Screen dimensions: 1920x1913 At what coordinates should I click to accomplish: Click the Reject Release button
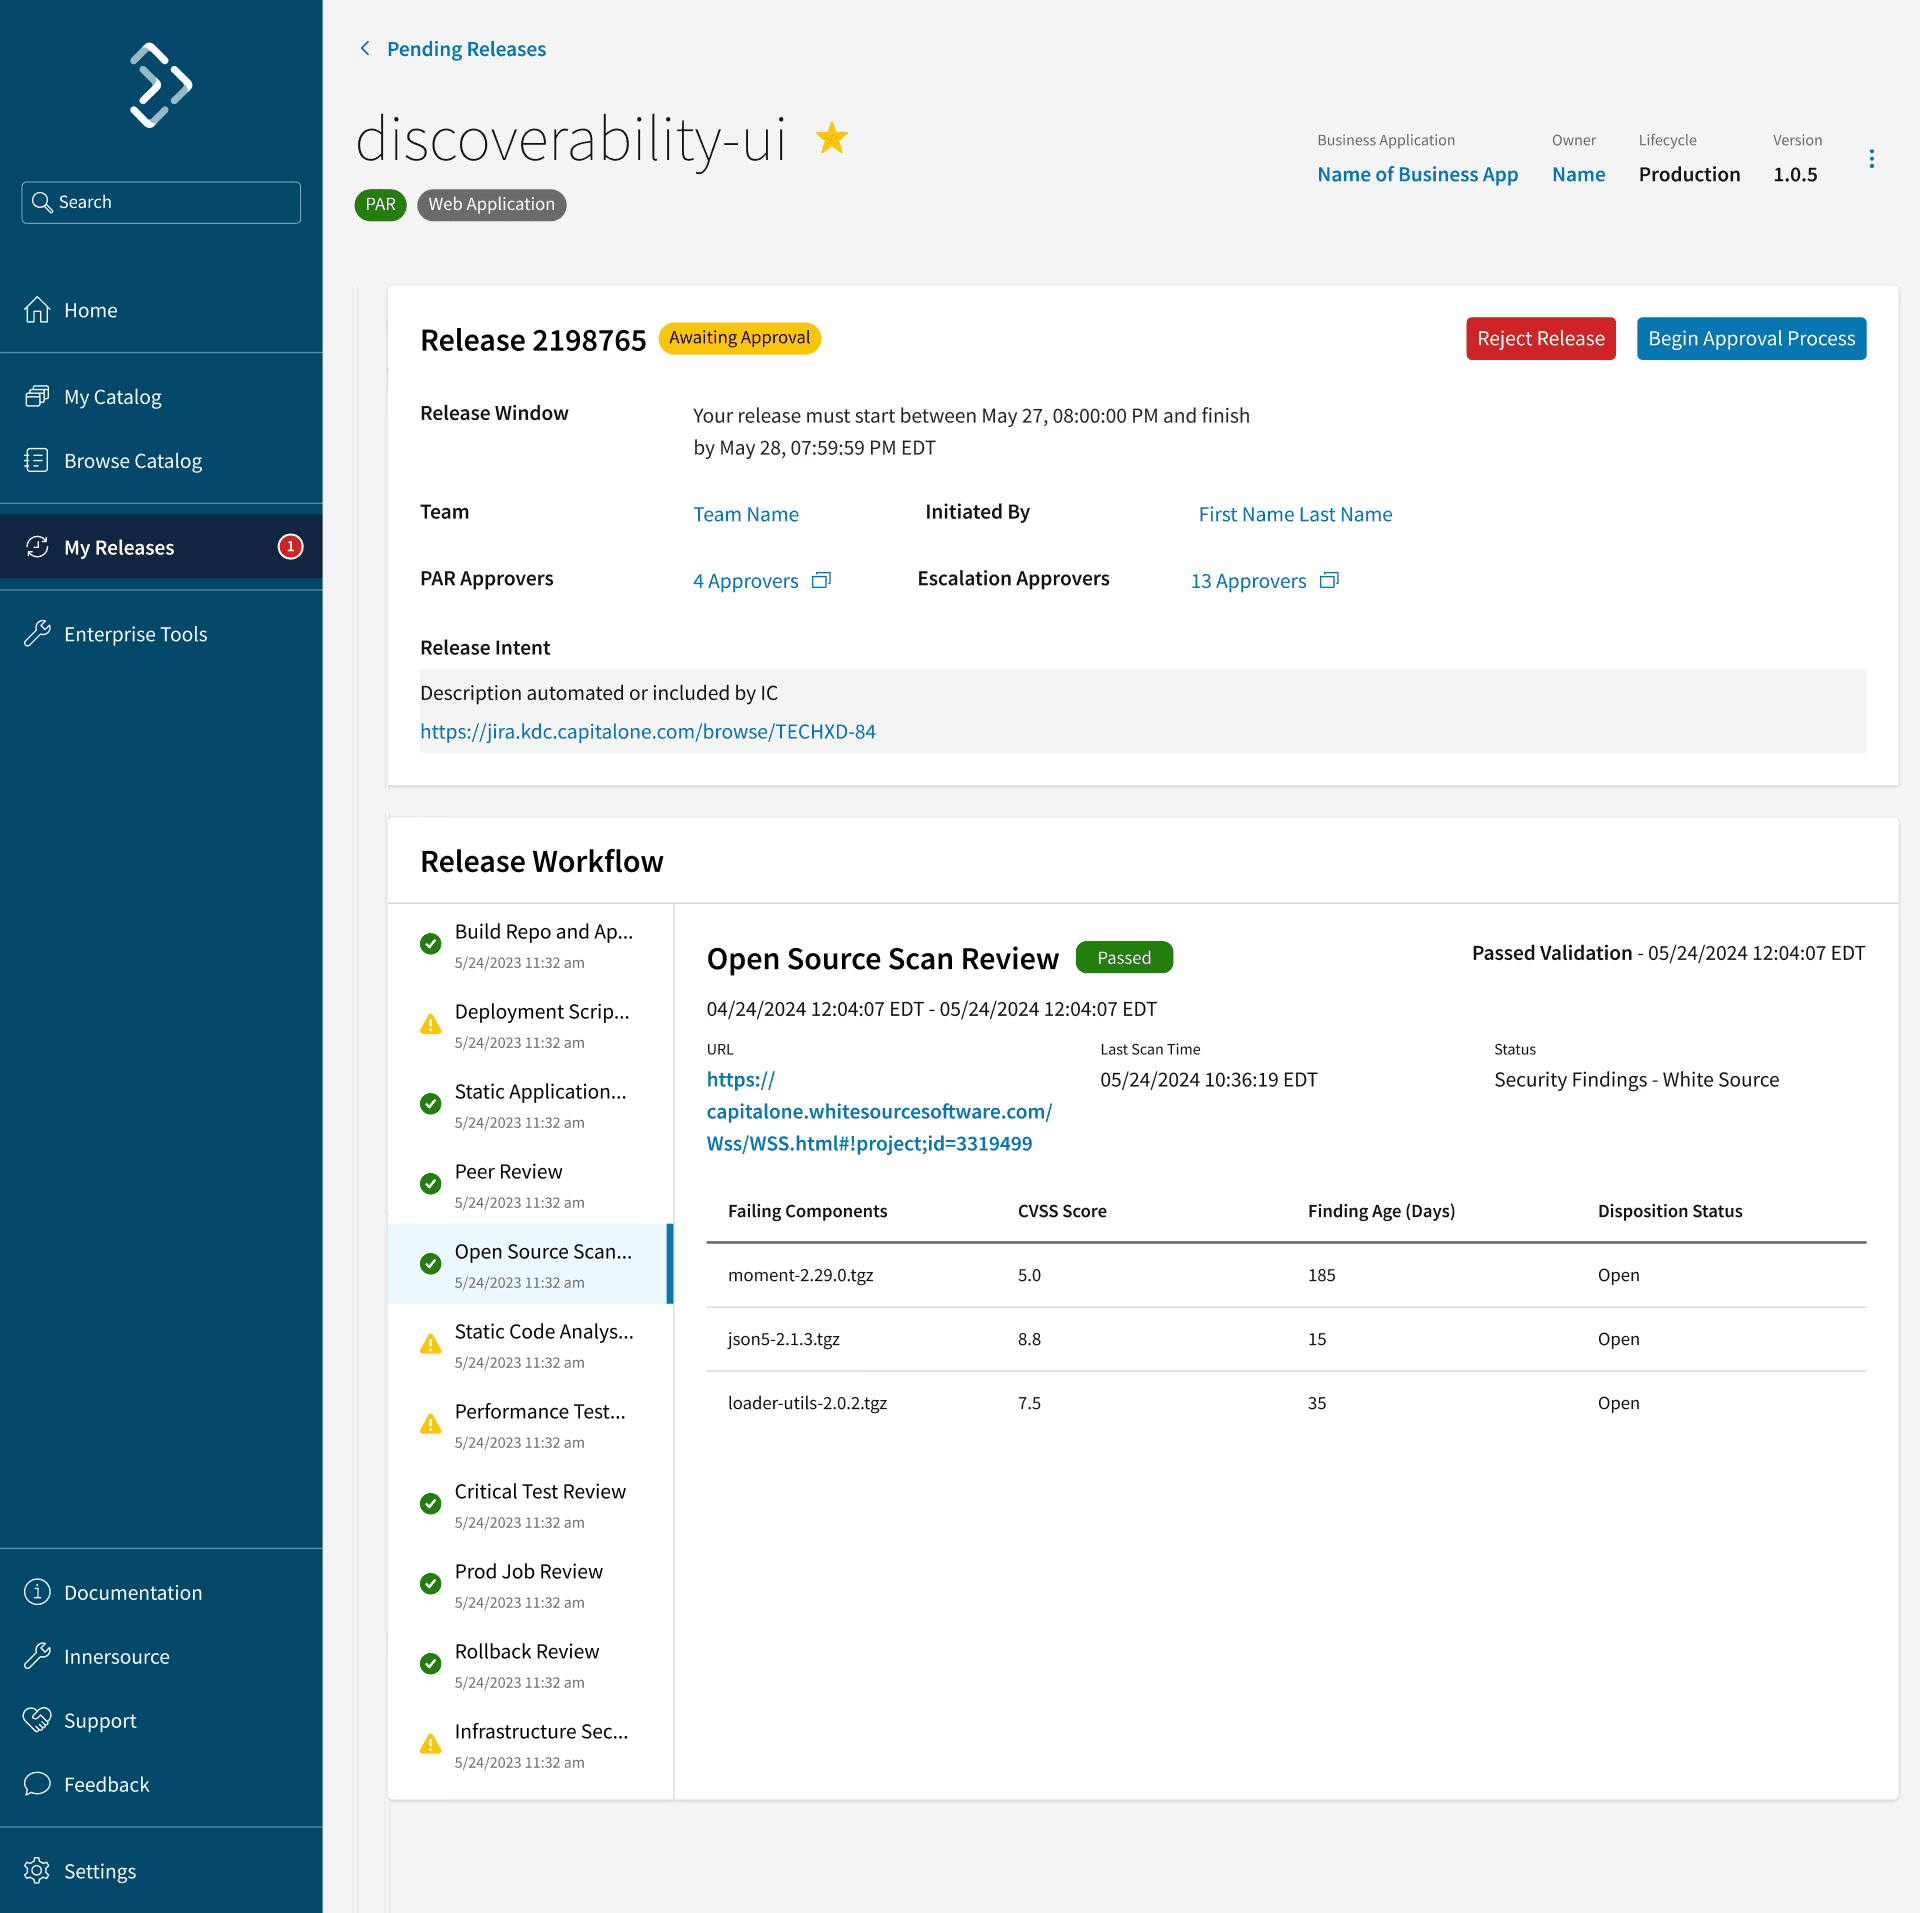pyautogui.click(x=1540, y=338)
